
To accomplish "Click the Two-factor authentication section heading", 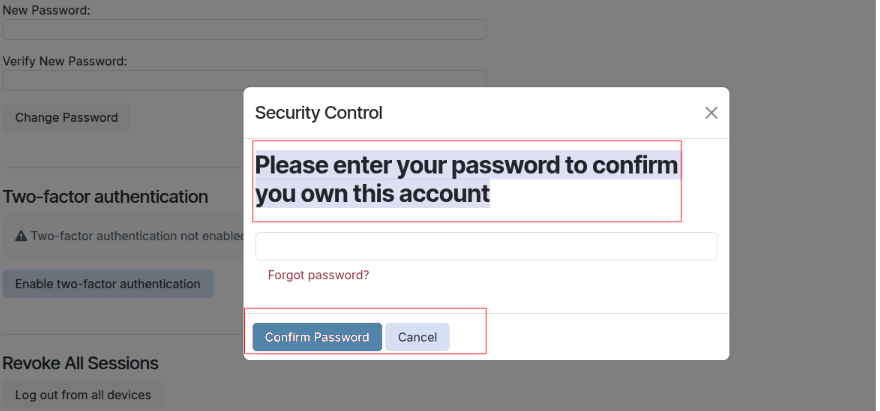I will click(105, 197).
